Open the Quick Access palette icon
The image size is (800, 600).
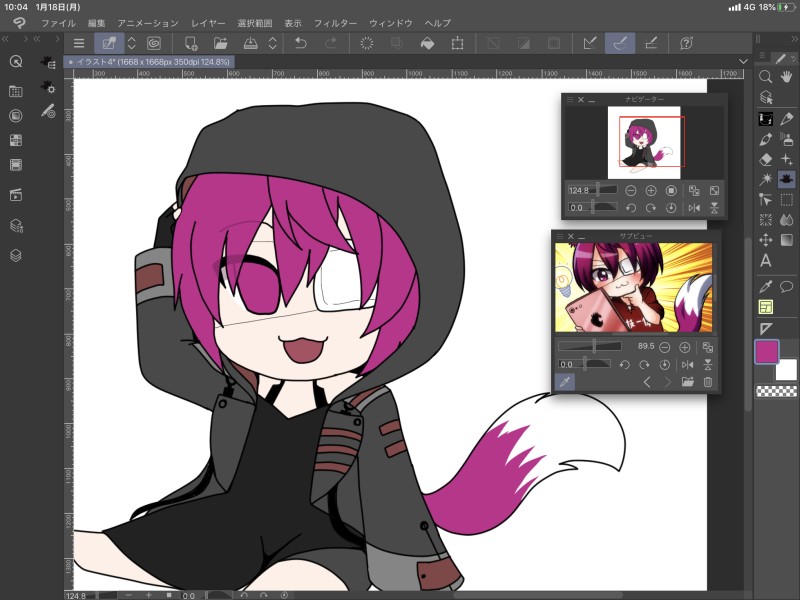click(16, 62)
